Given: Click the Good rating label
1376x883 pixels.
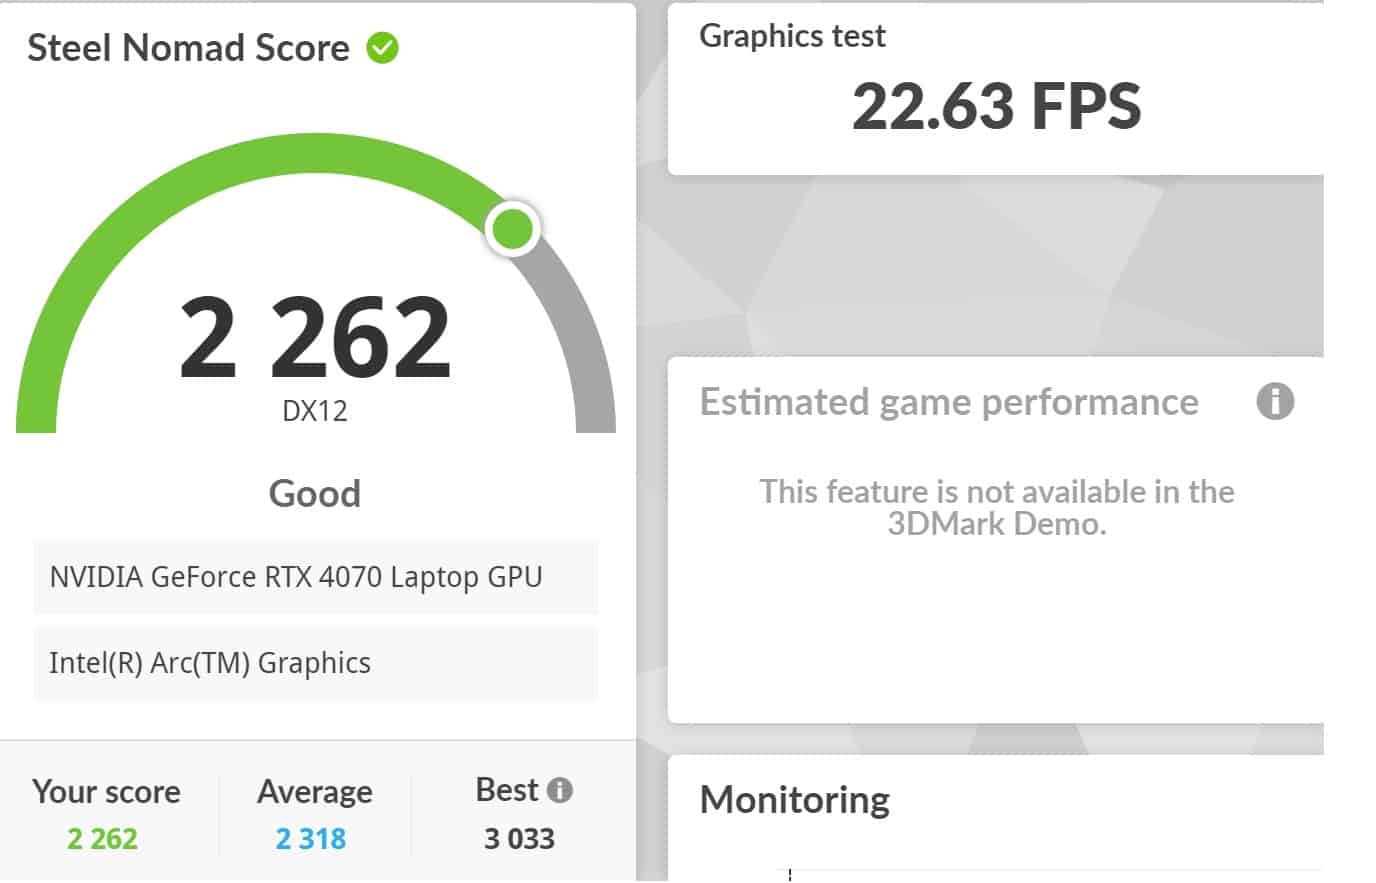Looking at the screenshot, I should pos(315,493).
